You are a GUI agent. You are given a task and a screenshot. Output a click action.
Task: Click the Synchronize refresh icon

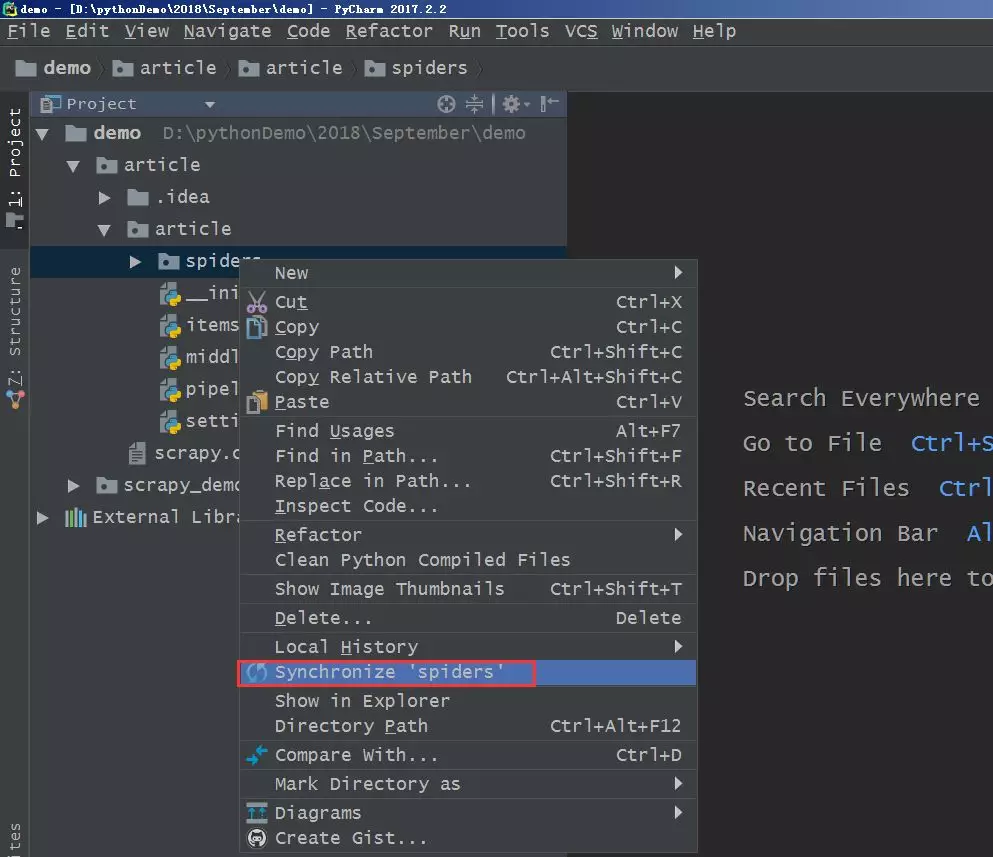(256, 672)
